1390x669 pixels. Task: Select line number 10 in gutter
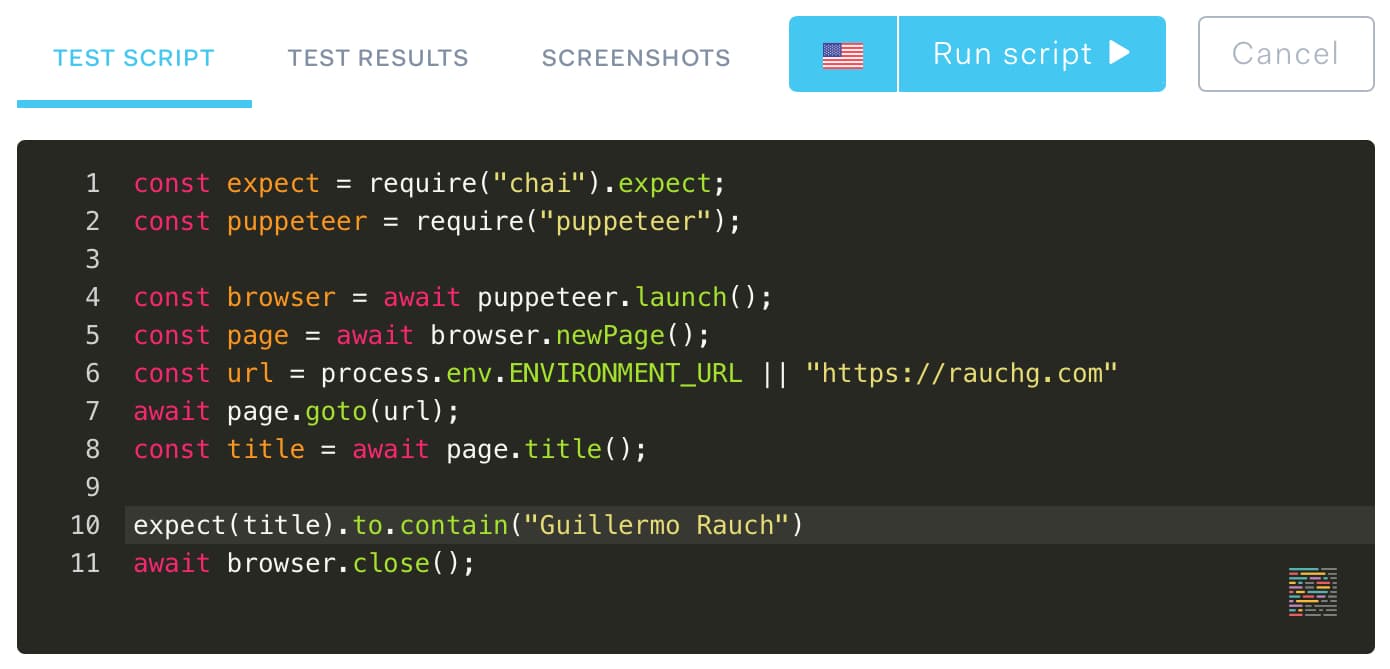[86, 525]
